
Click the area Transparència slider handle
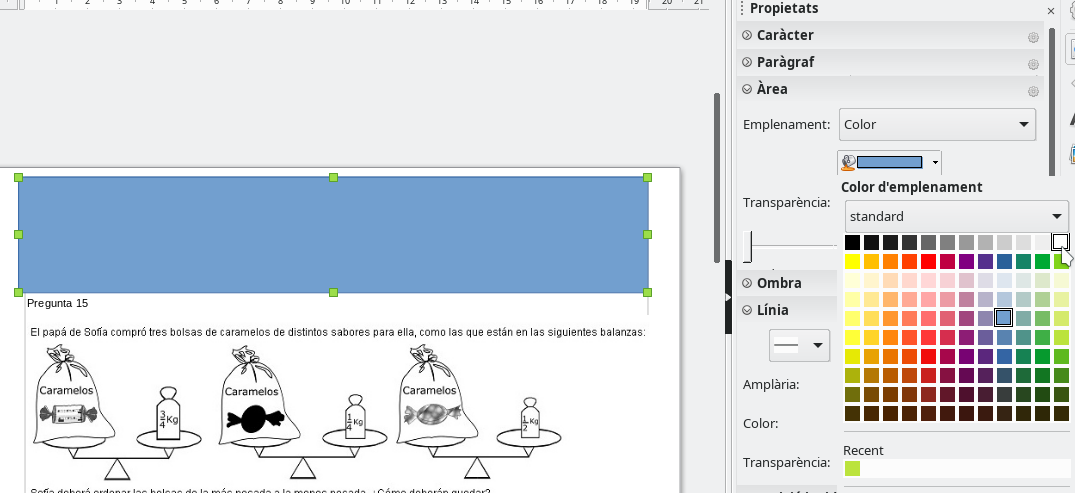point(748,246)
